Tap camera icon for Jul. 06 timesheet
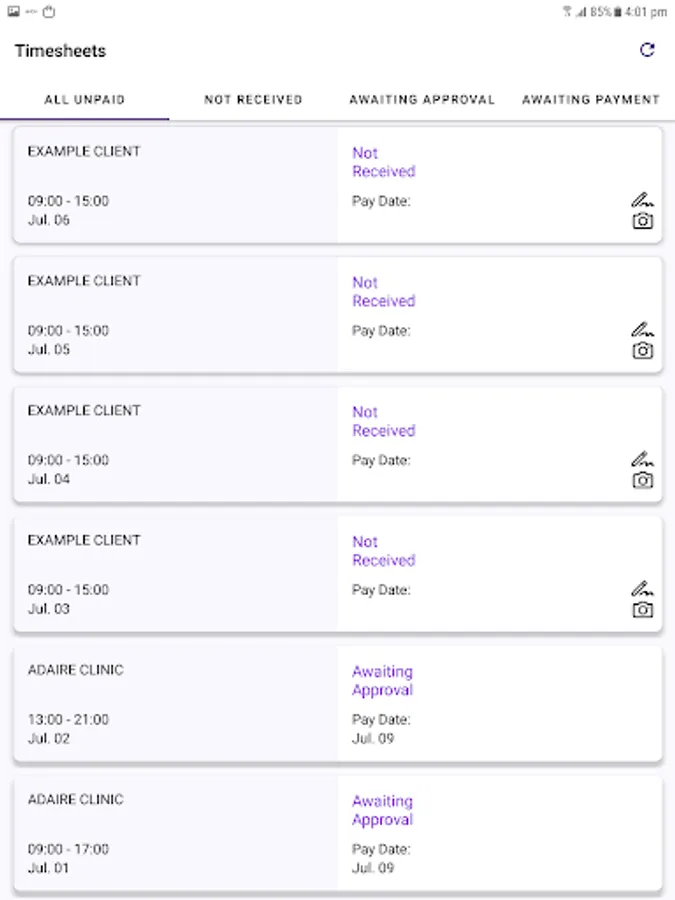675x900 pixels. tap(643, 221)
